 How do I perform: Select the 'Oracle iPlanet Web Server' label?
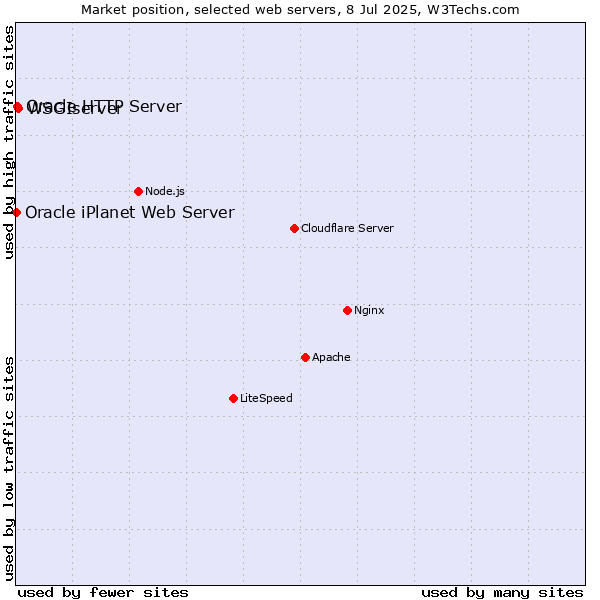pos(130,213)
